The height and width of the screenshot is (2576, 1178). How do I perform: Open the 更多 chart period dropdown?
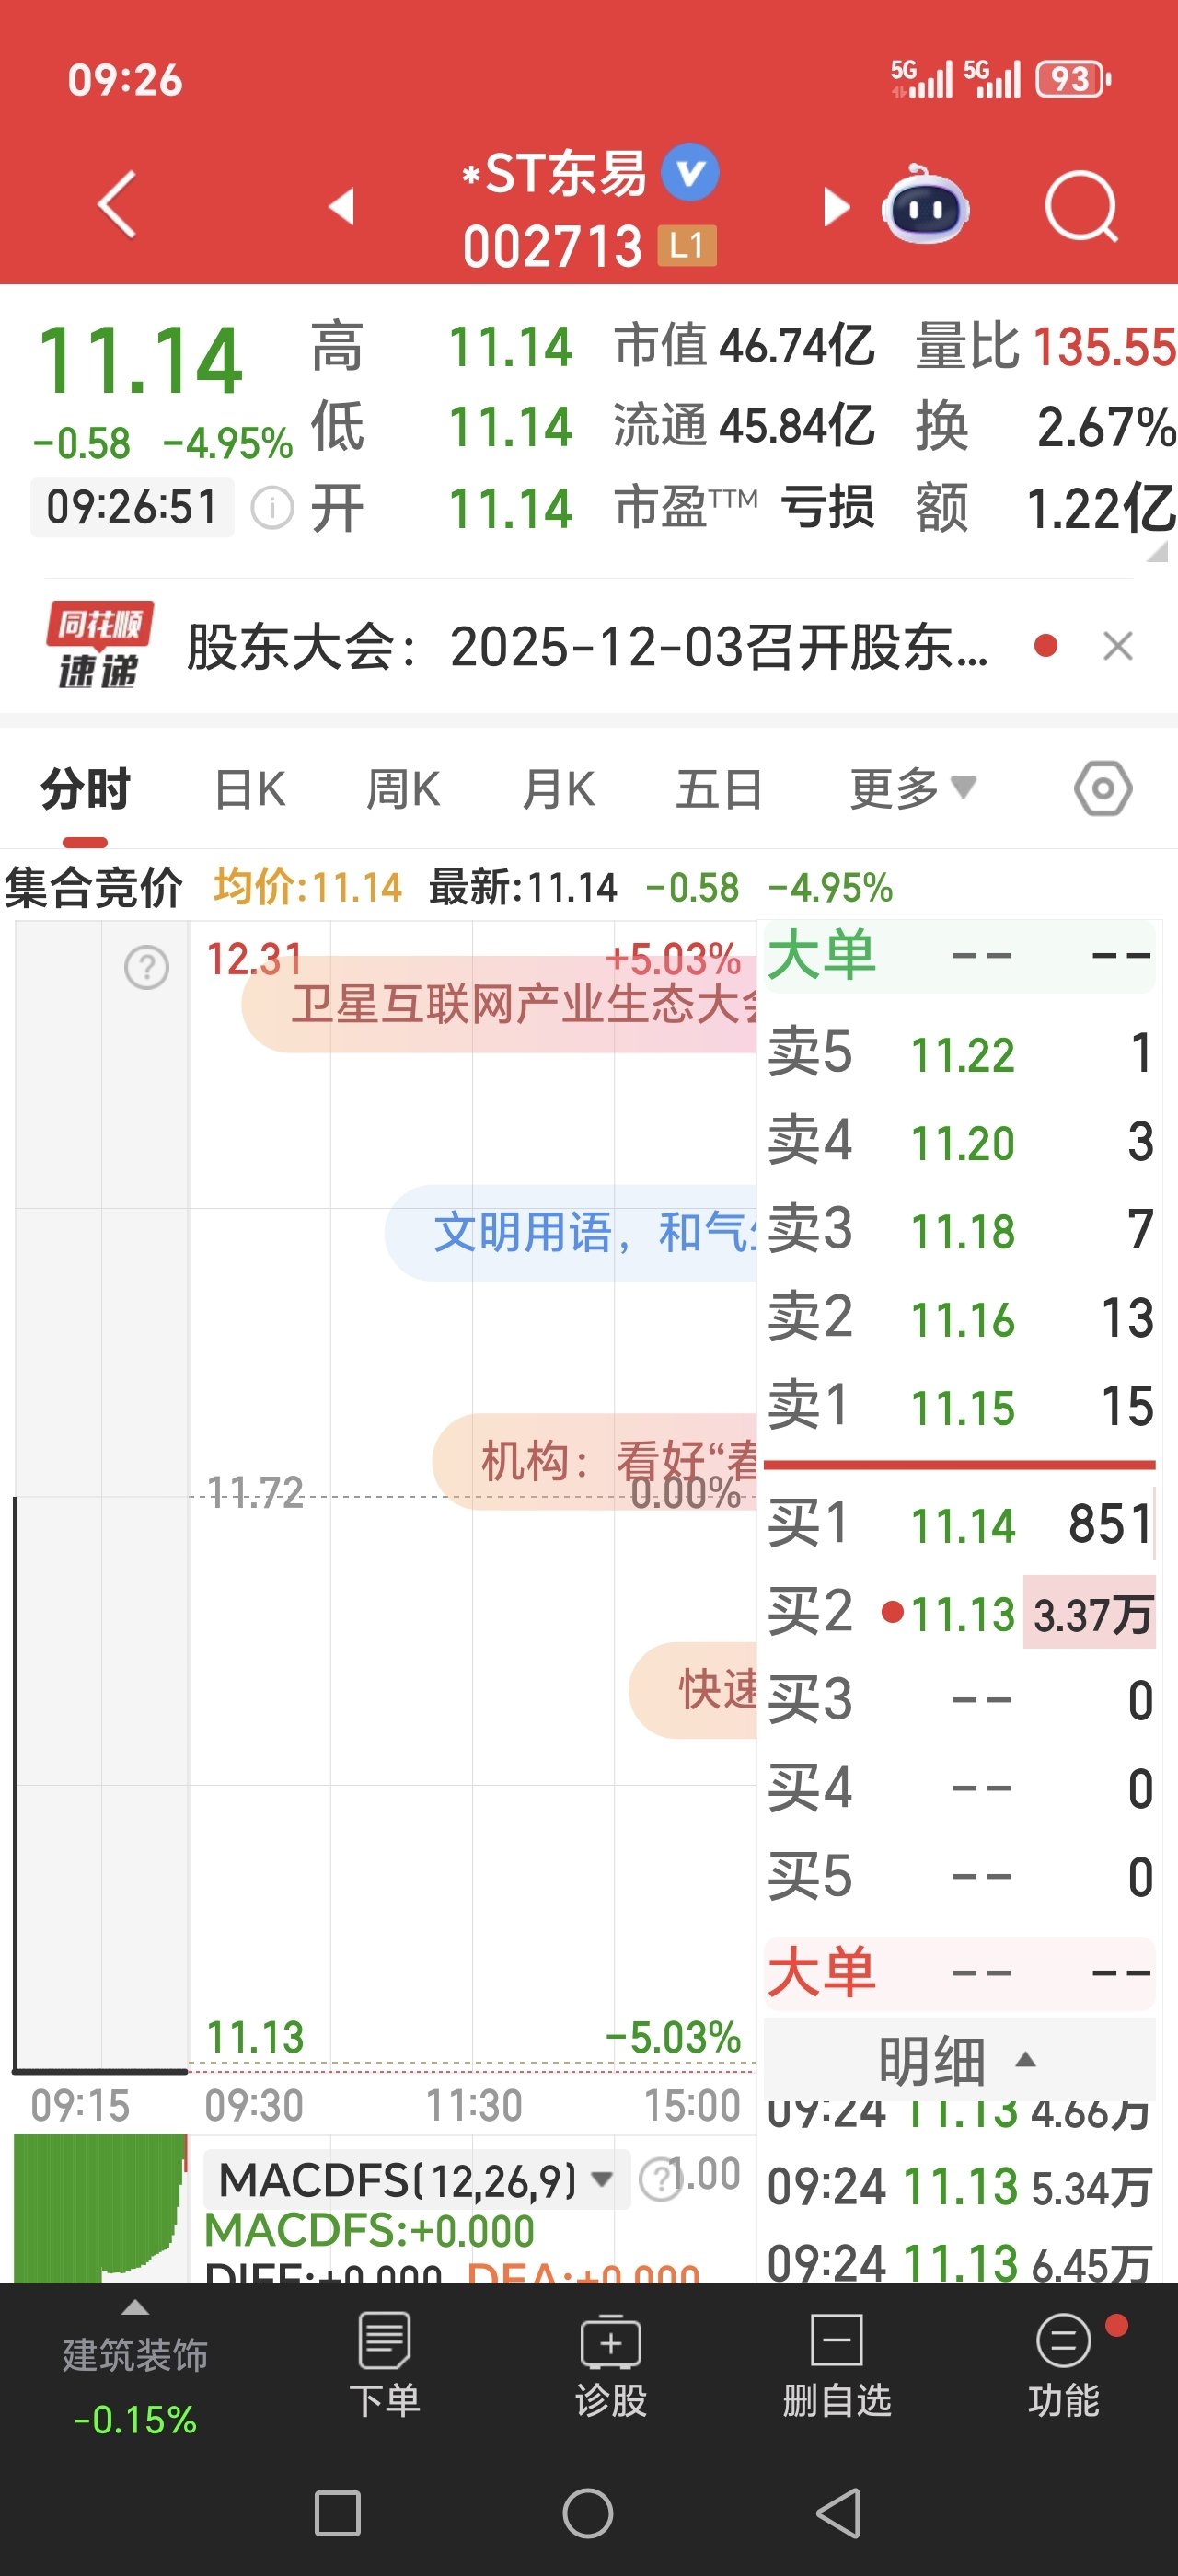click(912, 790)
